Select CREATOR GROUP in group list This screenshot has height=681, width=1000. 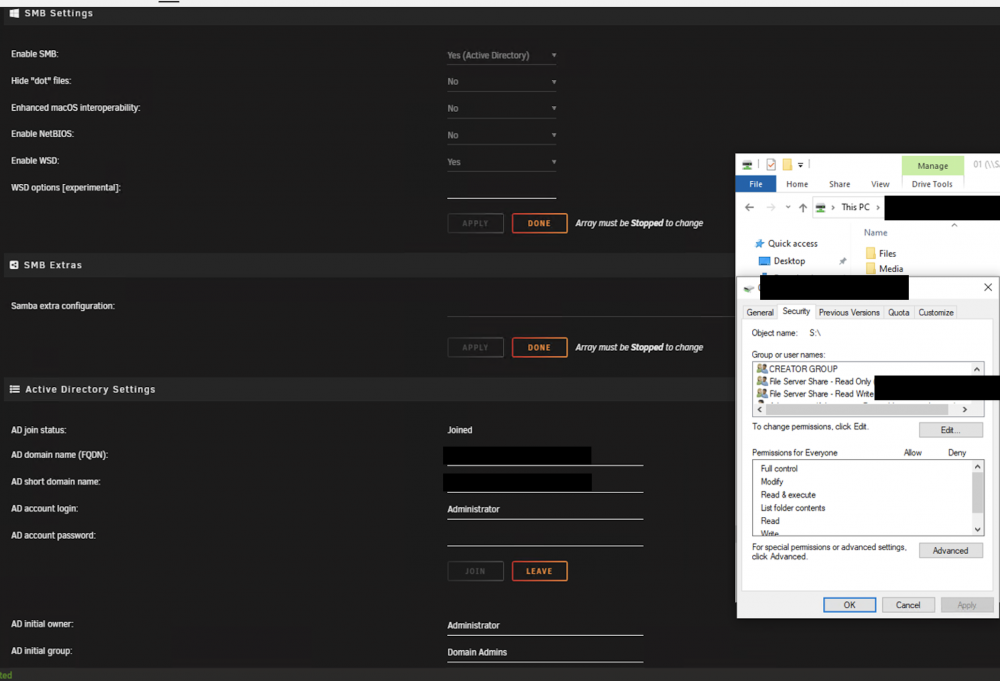803,369
